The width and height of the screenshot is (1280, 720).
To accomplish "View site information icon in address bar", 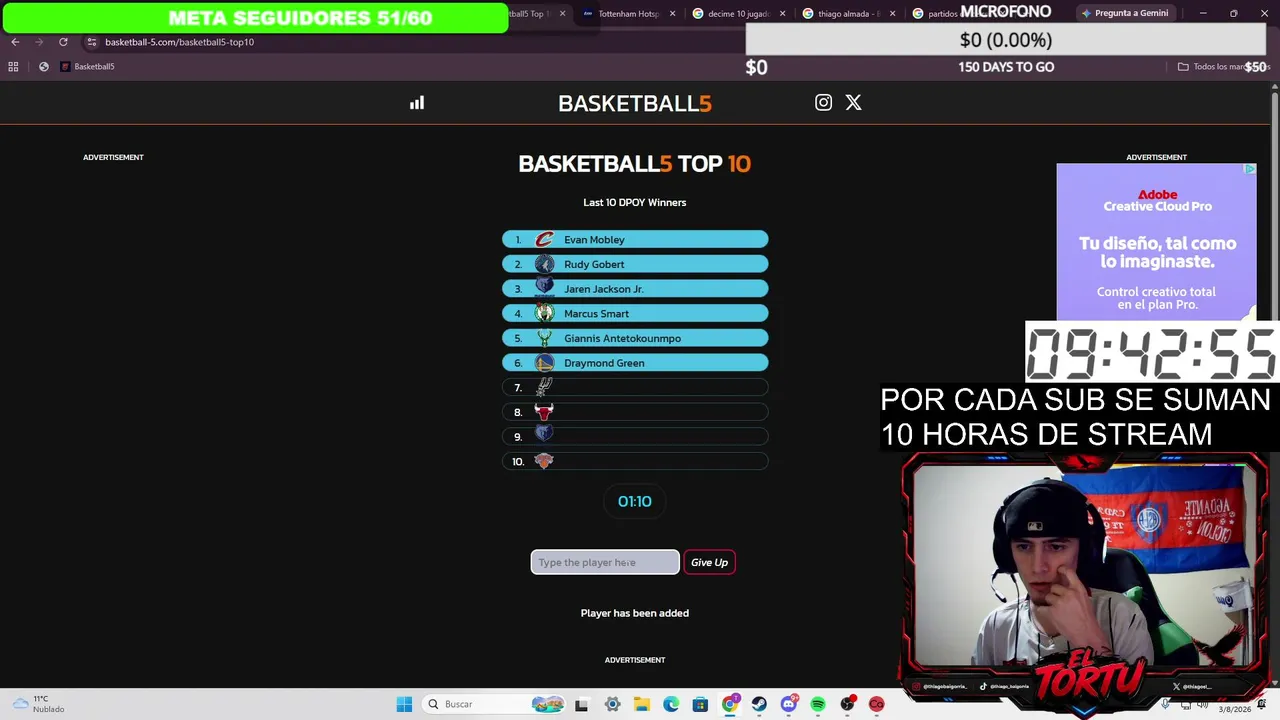I will tap(91, 42).
